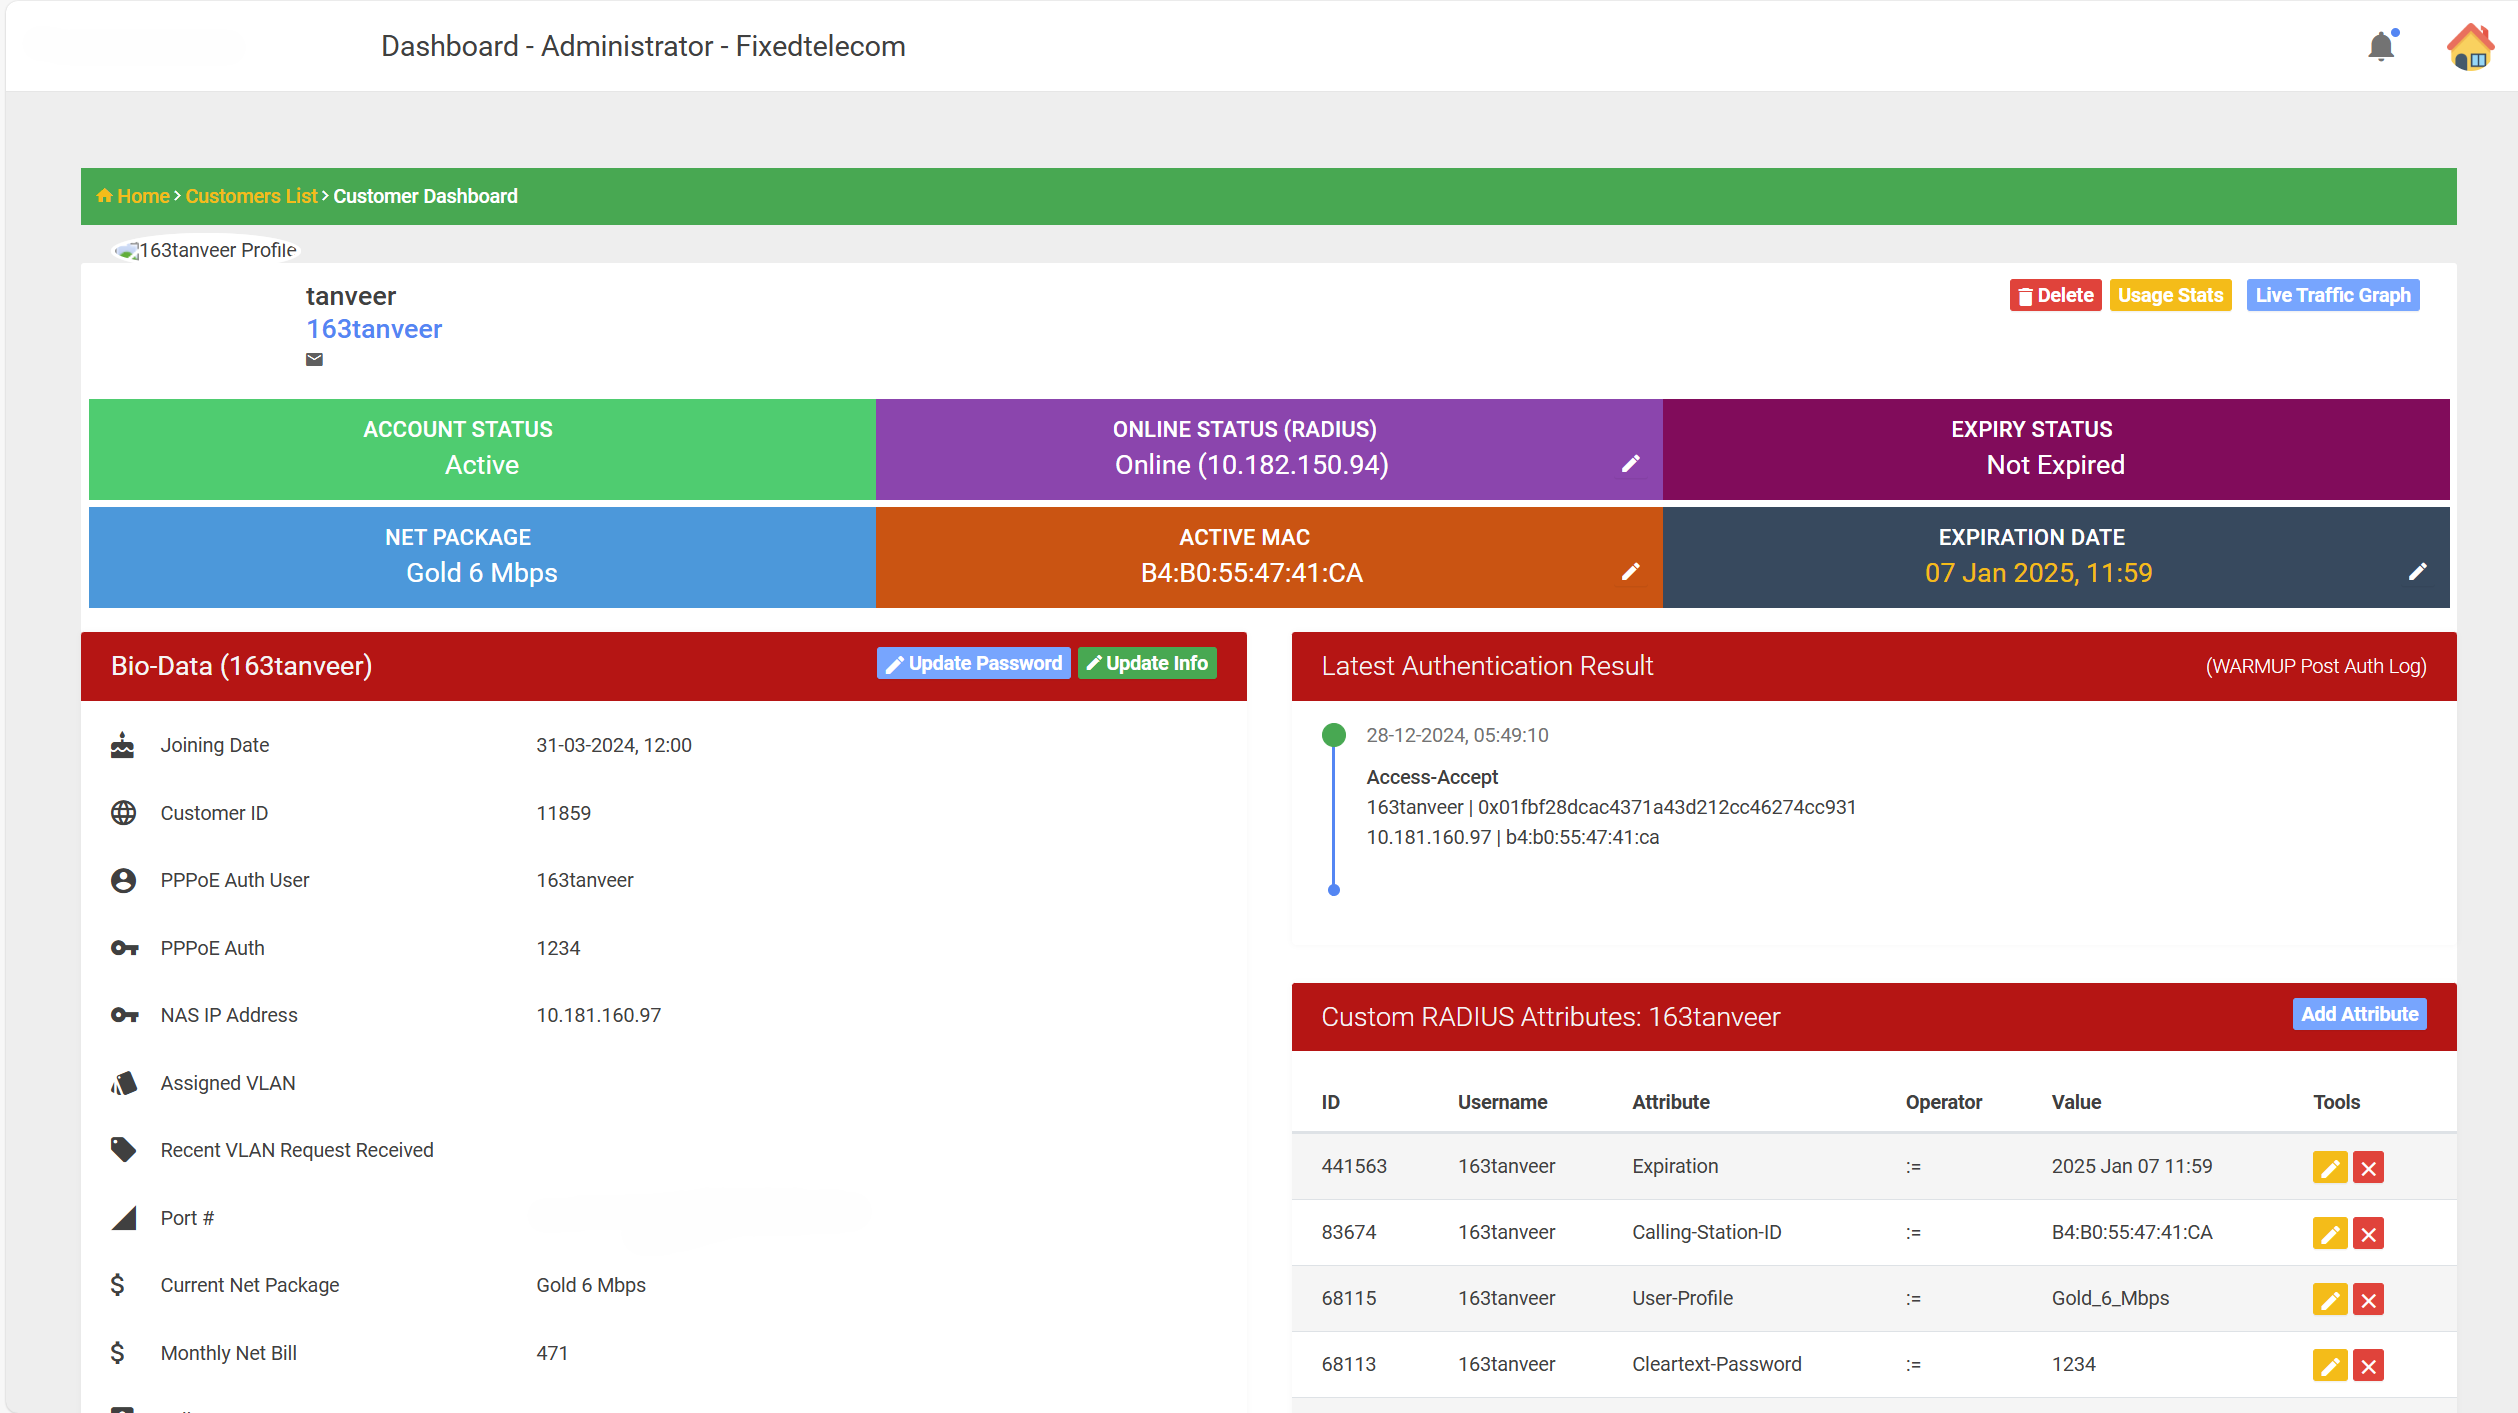Viewport: 2518px width, 1413px height.
Task: Edit the Expiration attribute with the yellow pencil
Action: click(x=2330, y=1166)
